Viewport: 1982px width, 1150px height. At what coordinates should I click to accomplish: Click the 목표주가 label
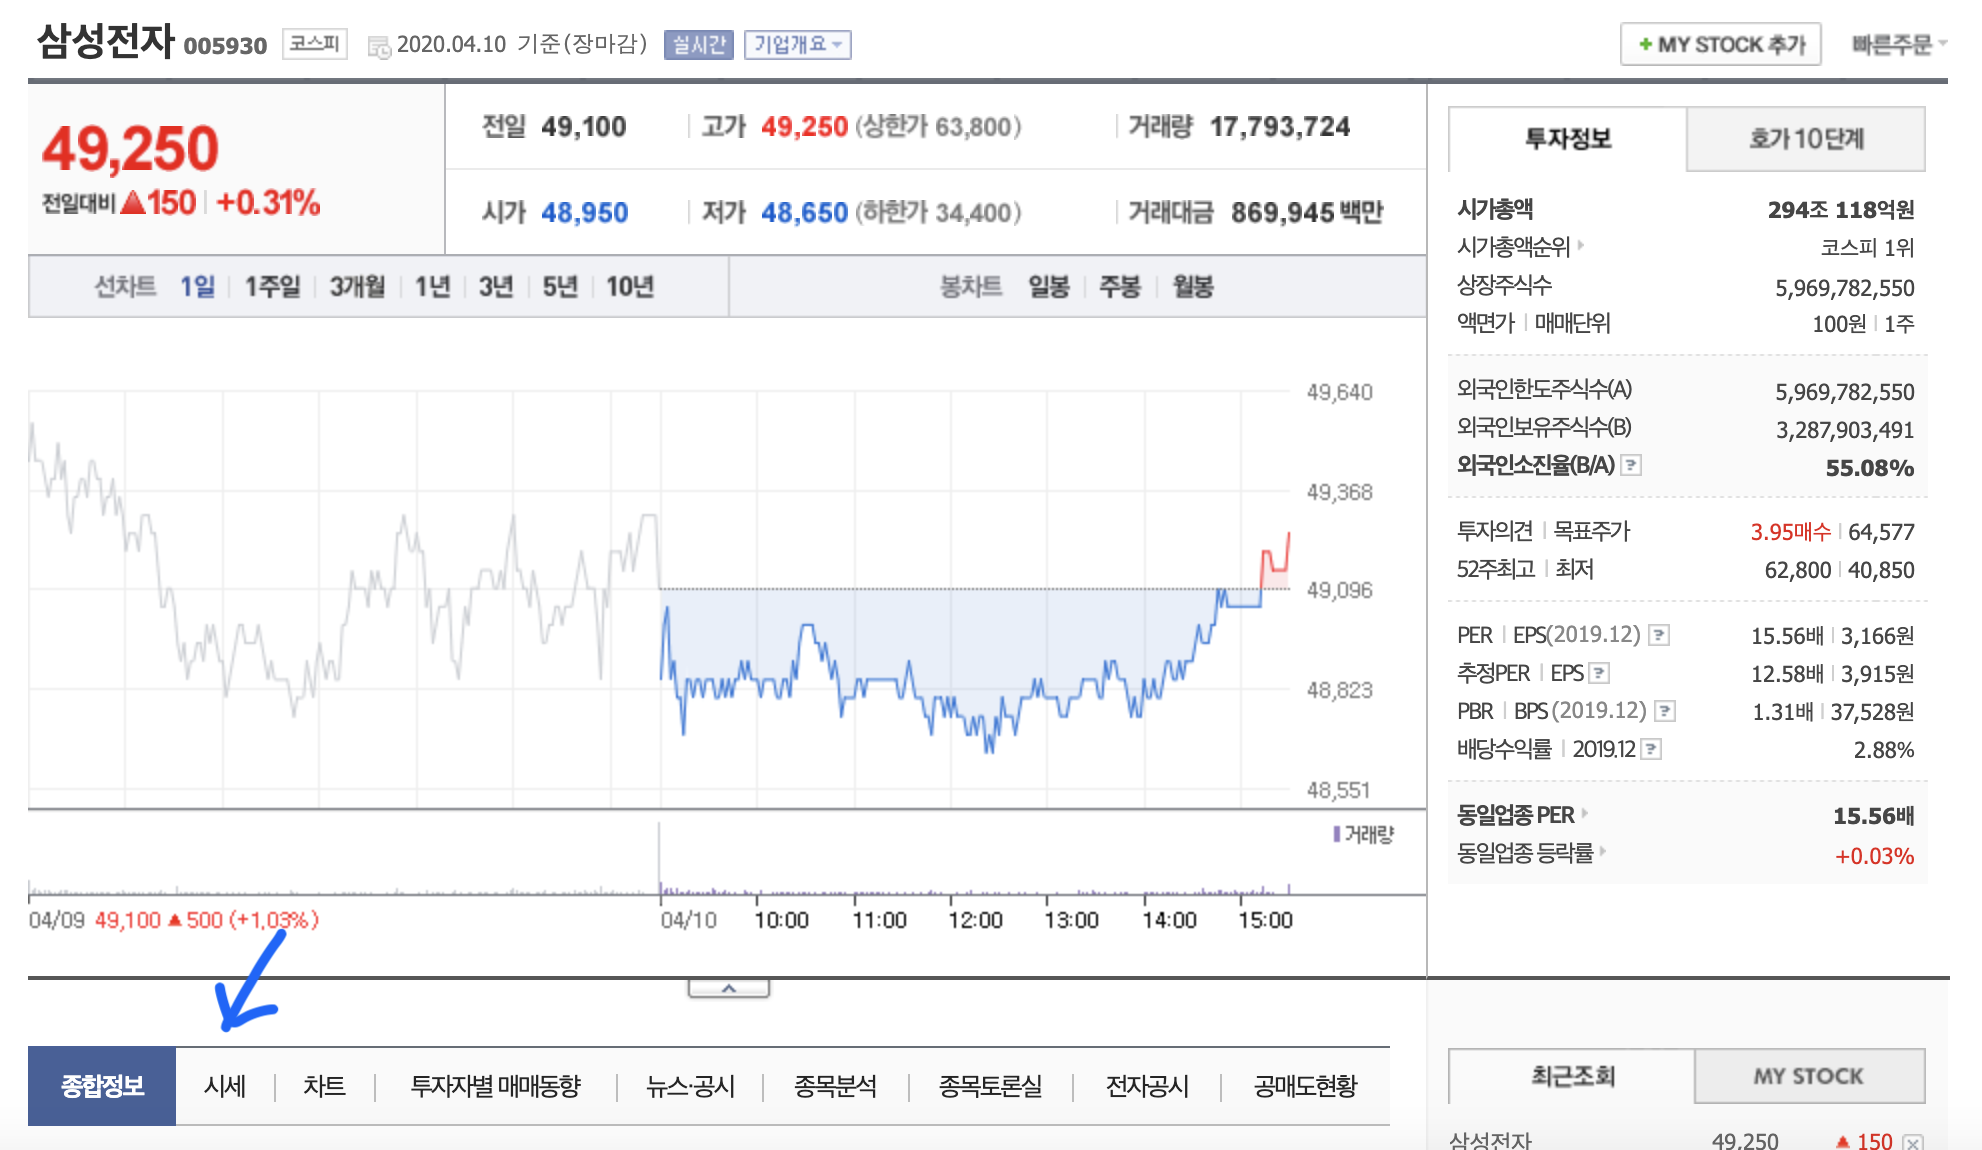click(x=1591, y=531)
